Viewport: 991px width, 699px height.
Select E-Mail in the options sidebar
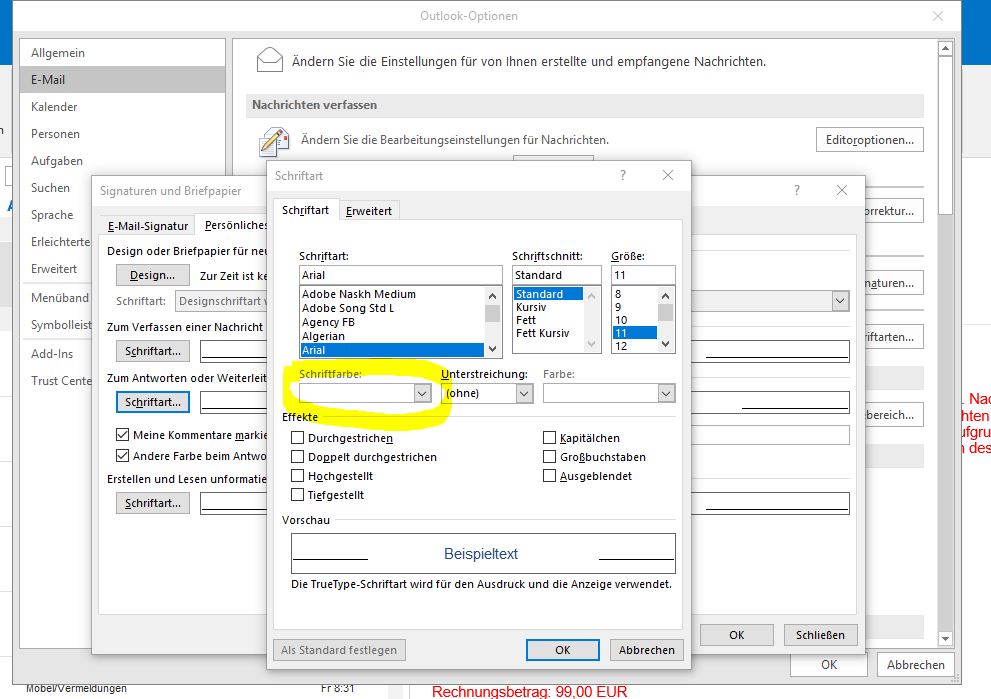[x=123, y=80]
